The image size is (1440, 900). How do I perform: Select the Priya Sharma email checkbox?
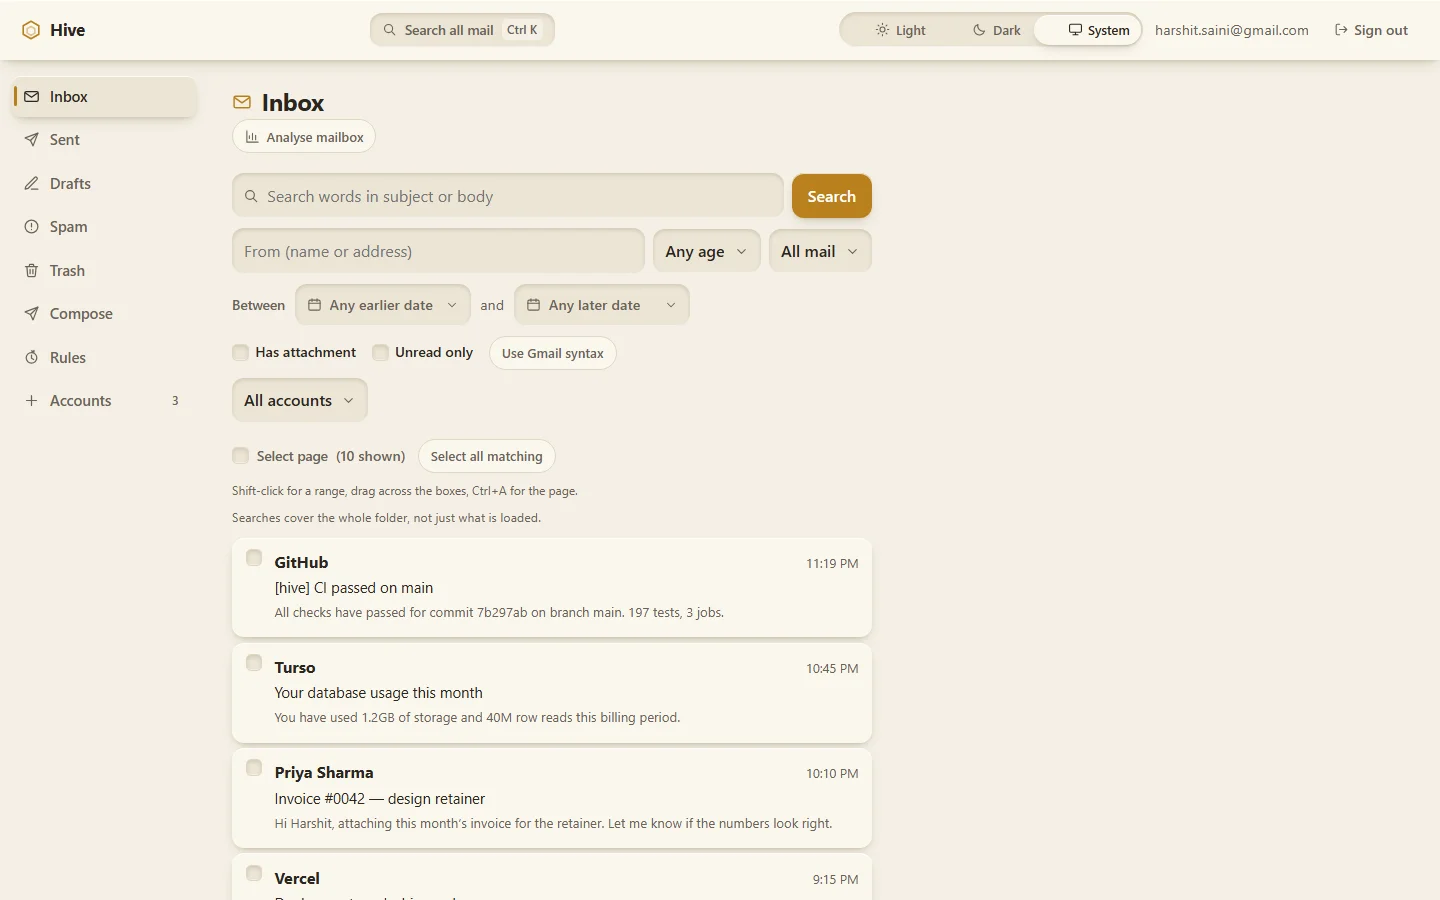(x=254, y=768)
